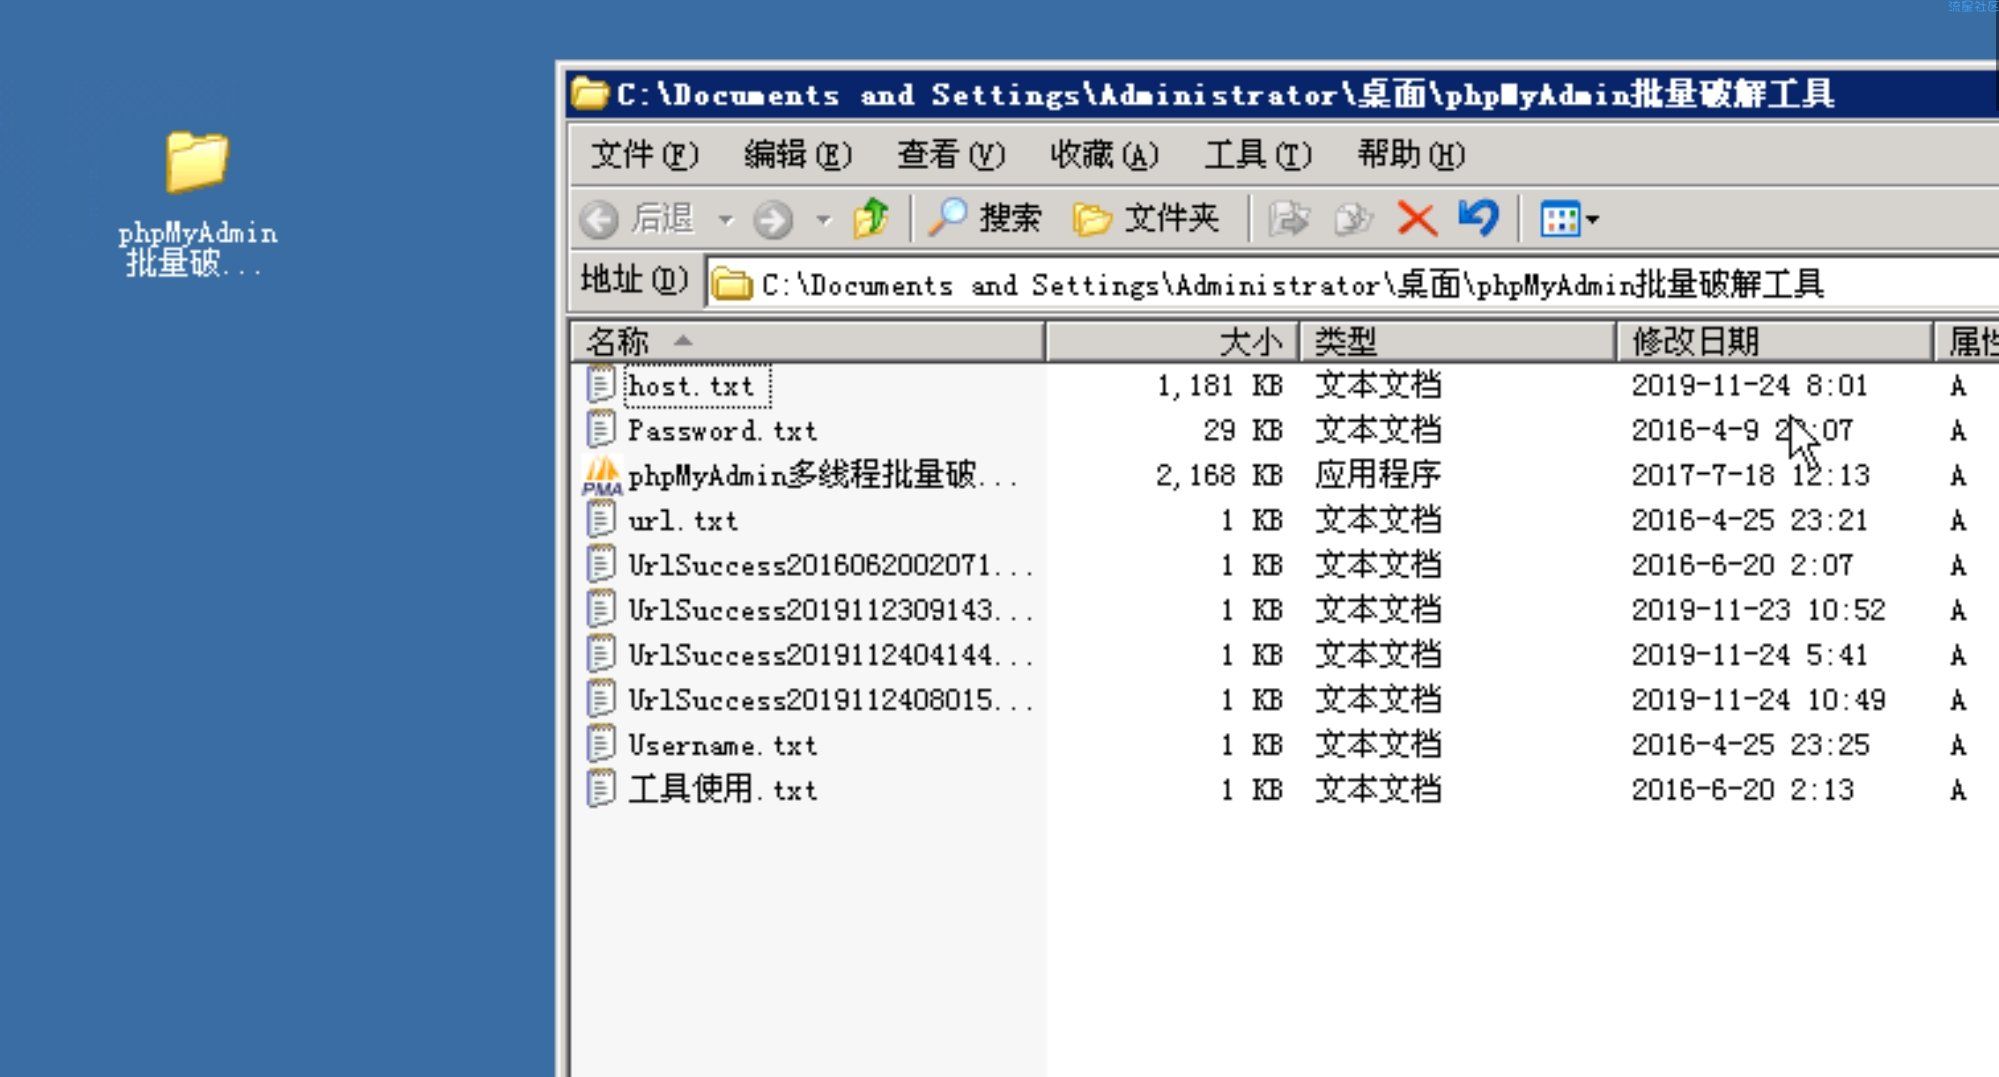Expand the Views dropdown arrow
Screen dimensions: 1999x1077
1592,219
